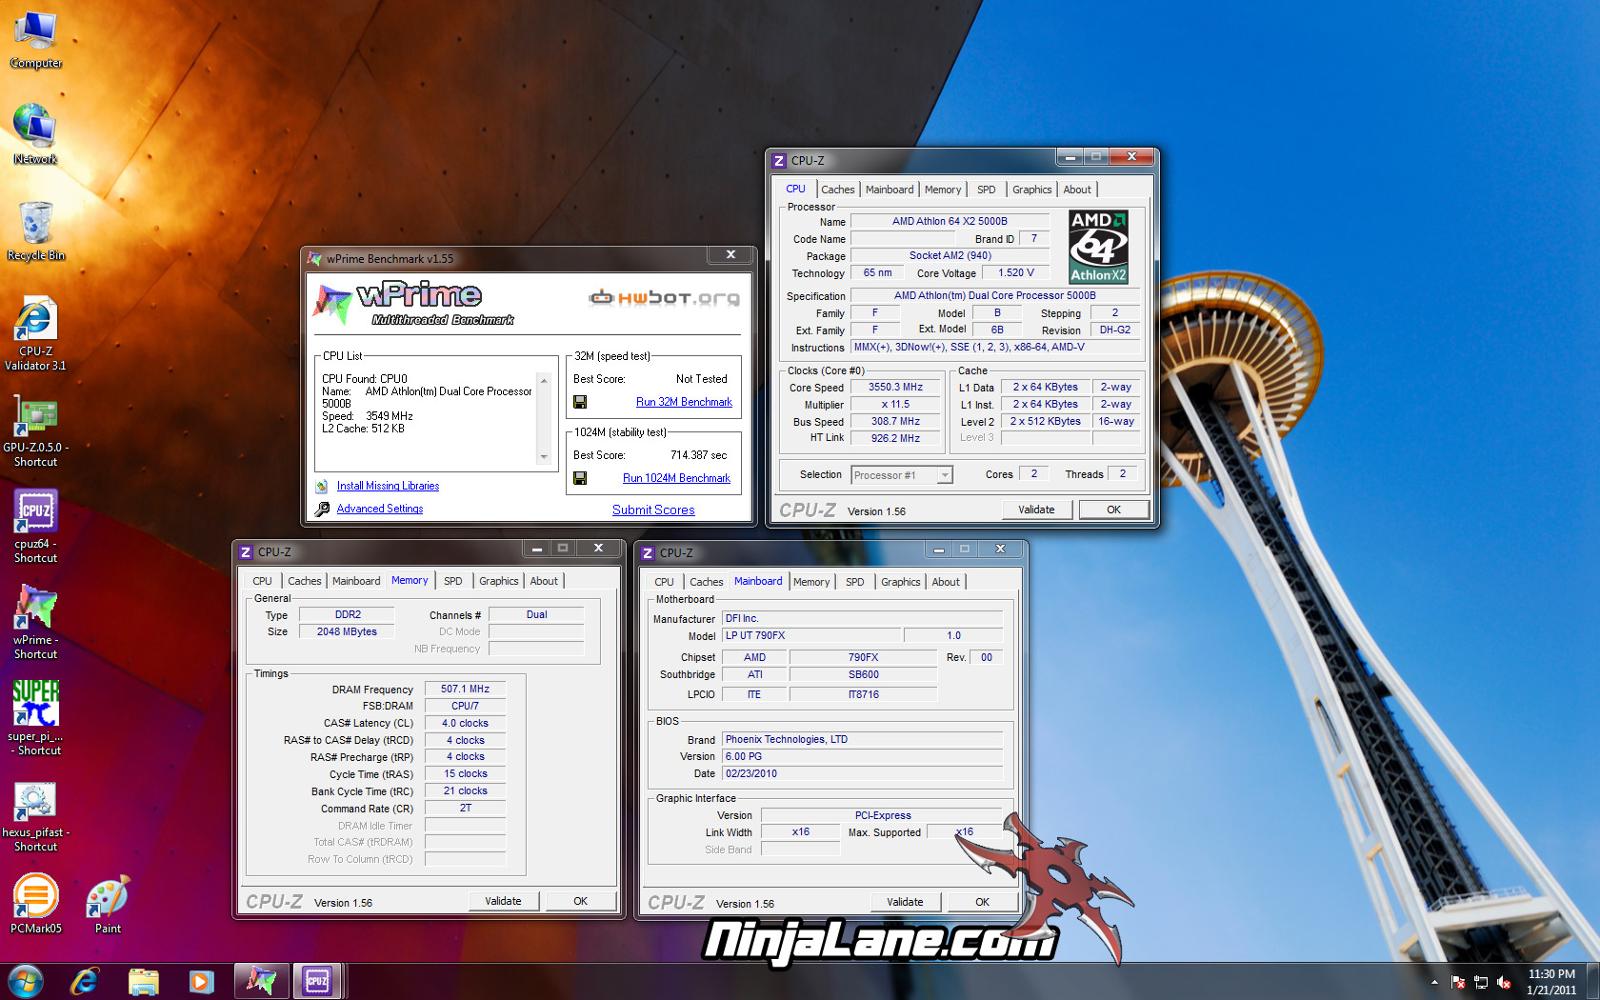Open SPD tab in CPU-Z CPU window
Screen dimensions: 1600x1000
(x=986, y=189)
